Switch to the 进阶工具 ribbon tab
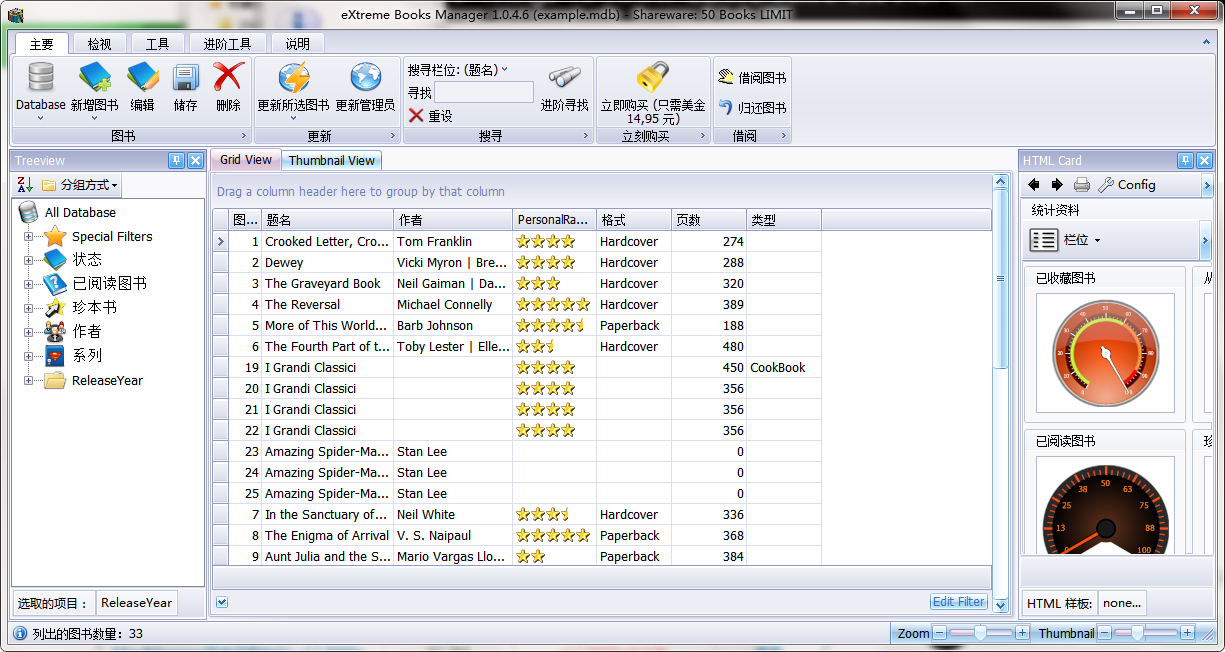1225x652 pixels. click(227, 44)
